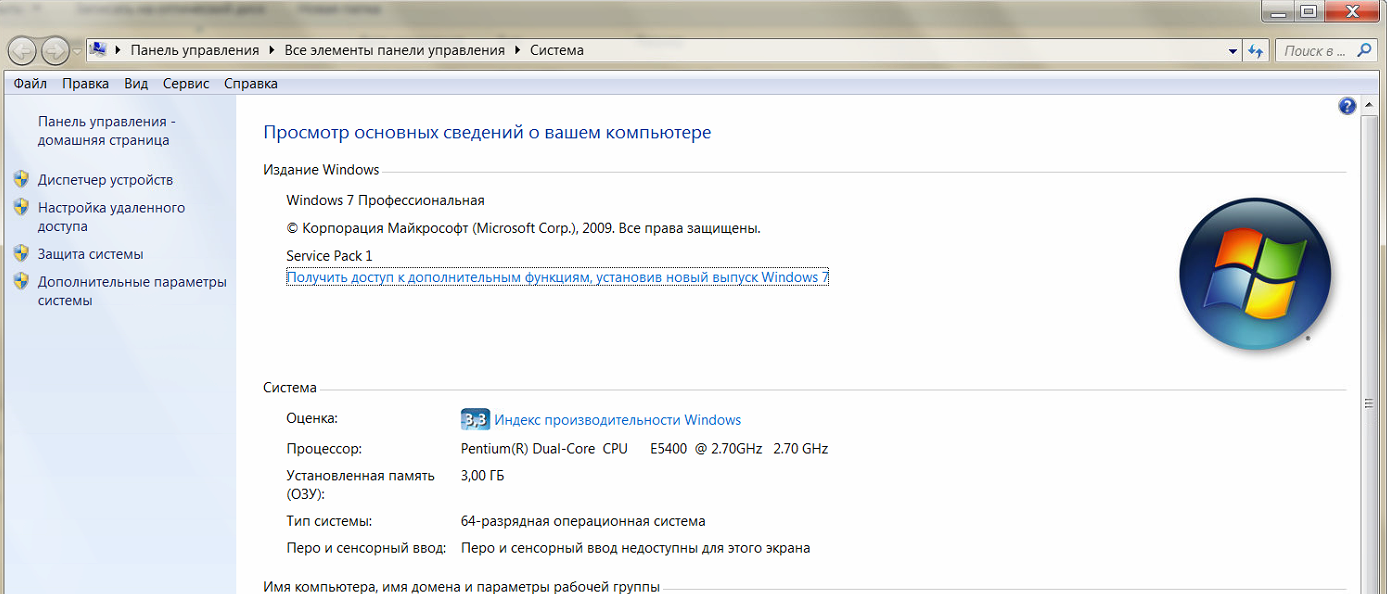The width and height of the screenshot is (1387, 594).
Task: Click the computer icon in address bar
Action: tap(100, 50)
